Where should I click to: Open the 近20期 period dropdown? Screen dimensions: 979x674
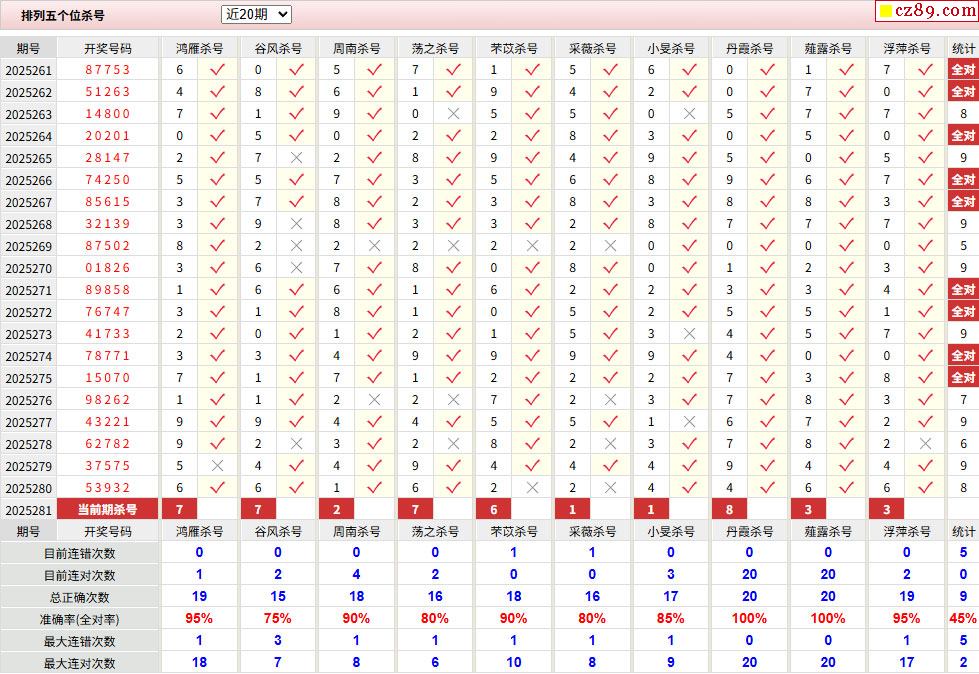256,14
